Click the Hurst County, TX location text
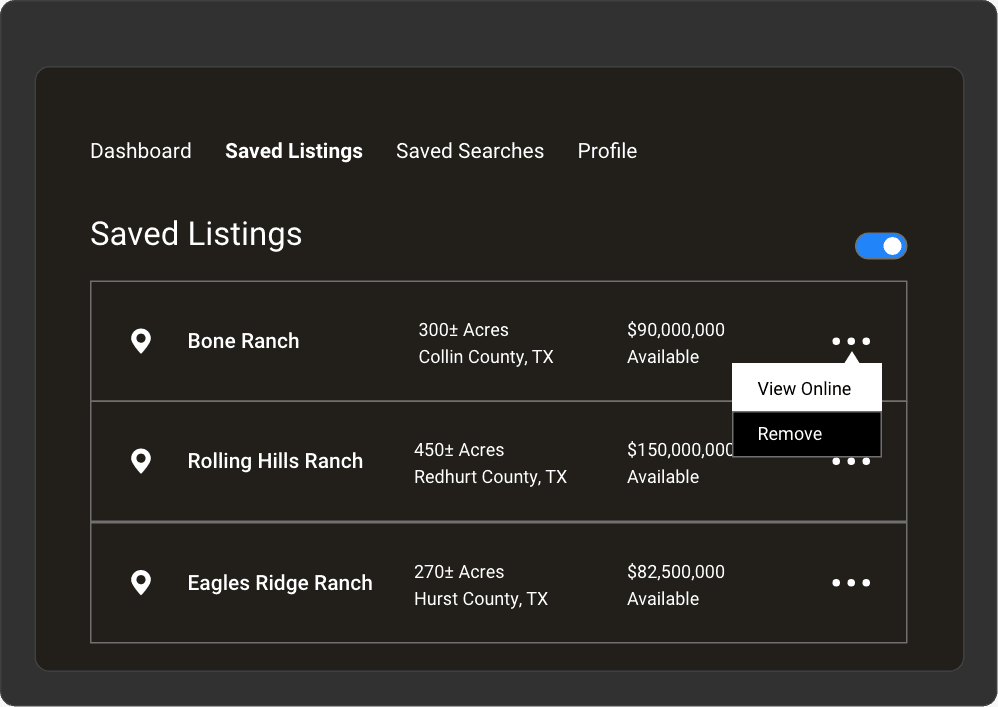The width and height of the screenshot is (998, 707). [481, 599]
